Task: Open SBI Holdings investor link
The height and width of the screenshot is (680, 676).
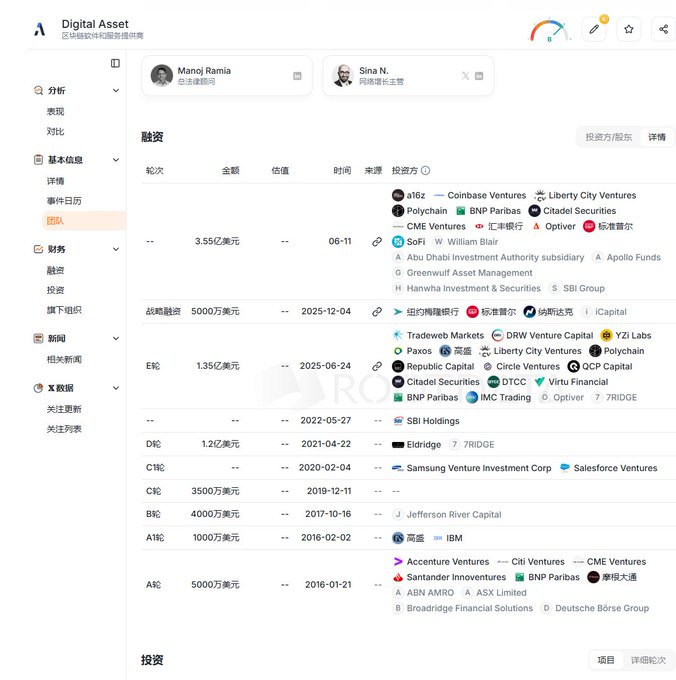Action: (x=426, y=421)
